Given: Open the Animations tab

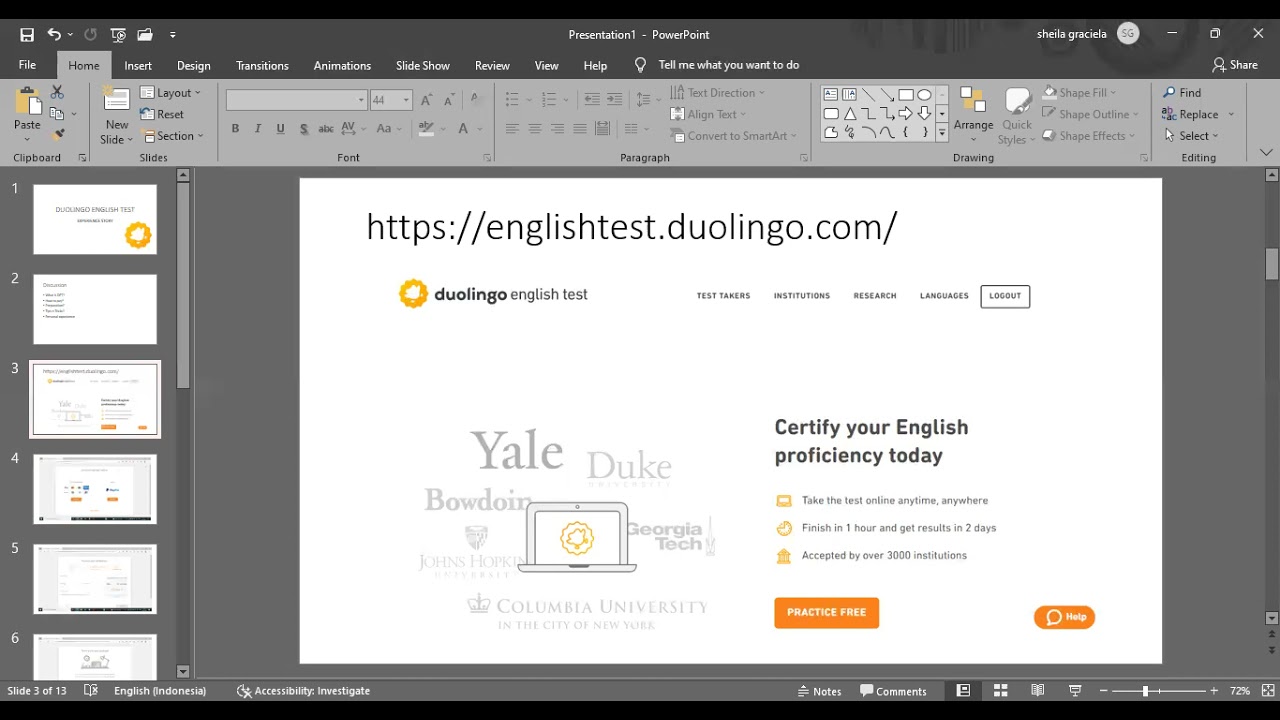Looking at the screenshot, I should 342,65.
